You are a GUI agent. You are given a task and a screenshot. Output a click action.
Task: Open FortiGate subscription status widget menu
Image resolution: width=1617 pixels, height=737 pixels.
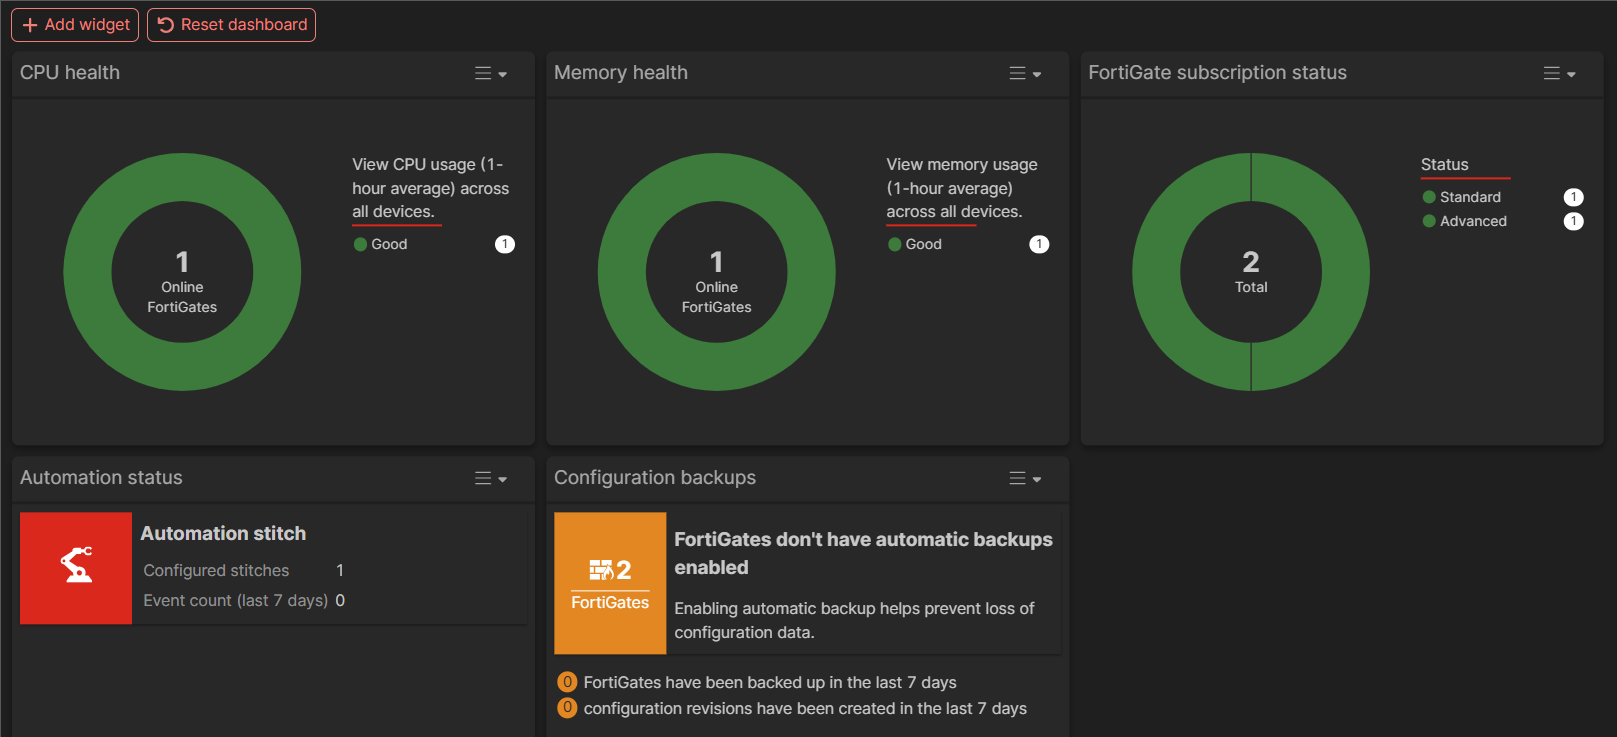coord(1558,73)
